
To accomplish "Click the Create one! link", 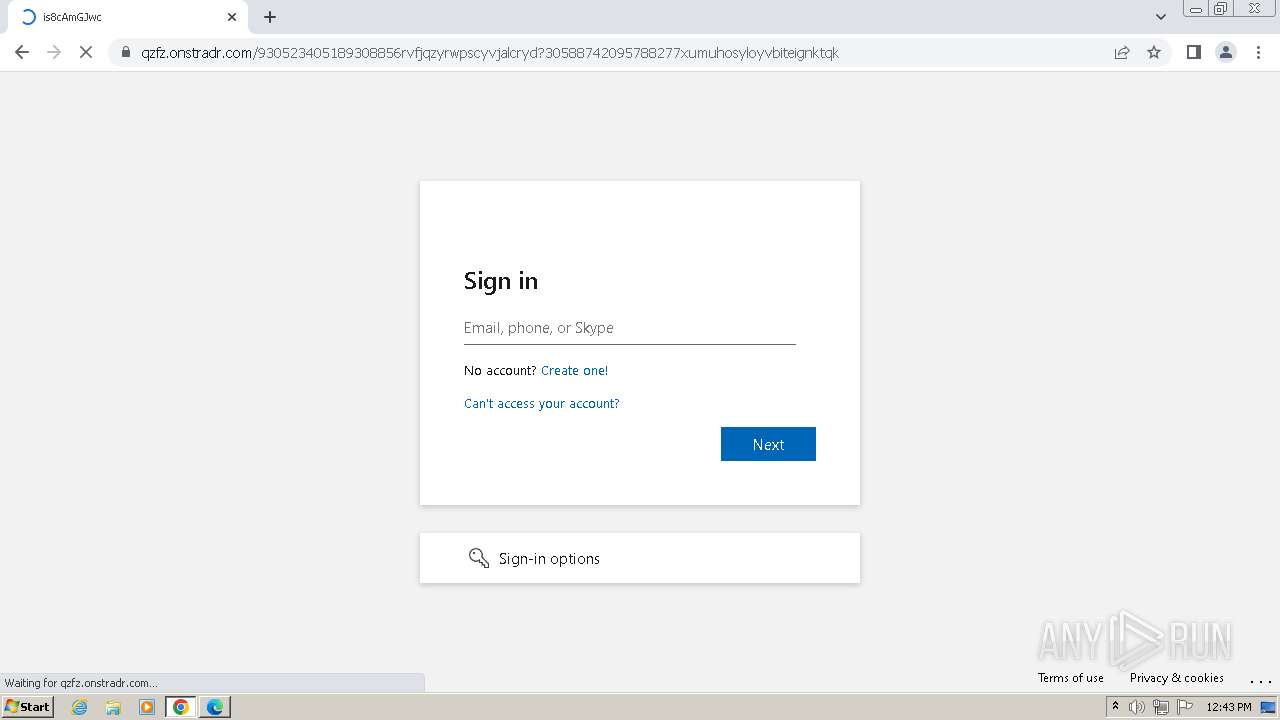I will click(574, 371).
